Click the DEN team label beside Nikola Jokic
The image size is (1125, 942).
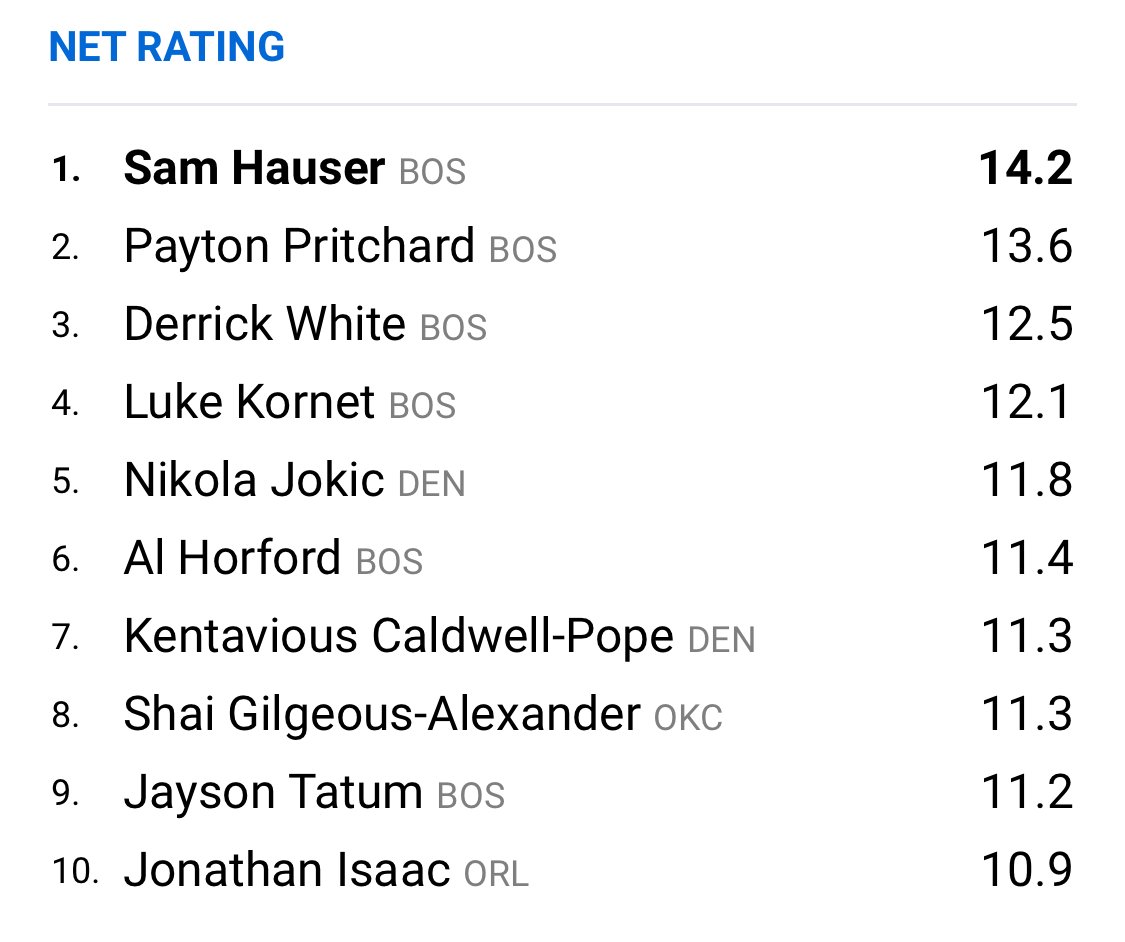click(431, 484)
